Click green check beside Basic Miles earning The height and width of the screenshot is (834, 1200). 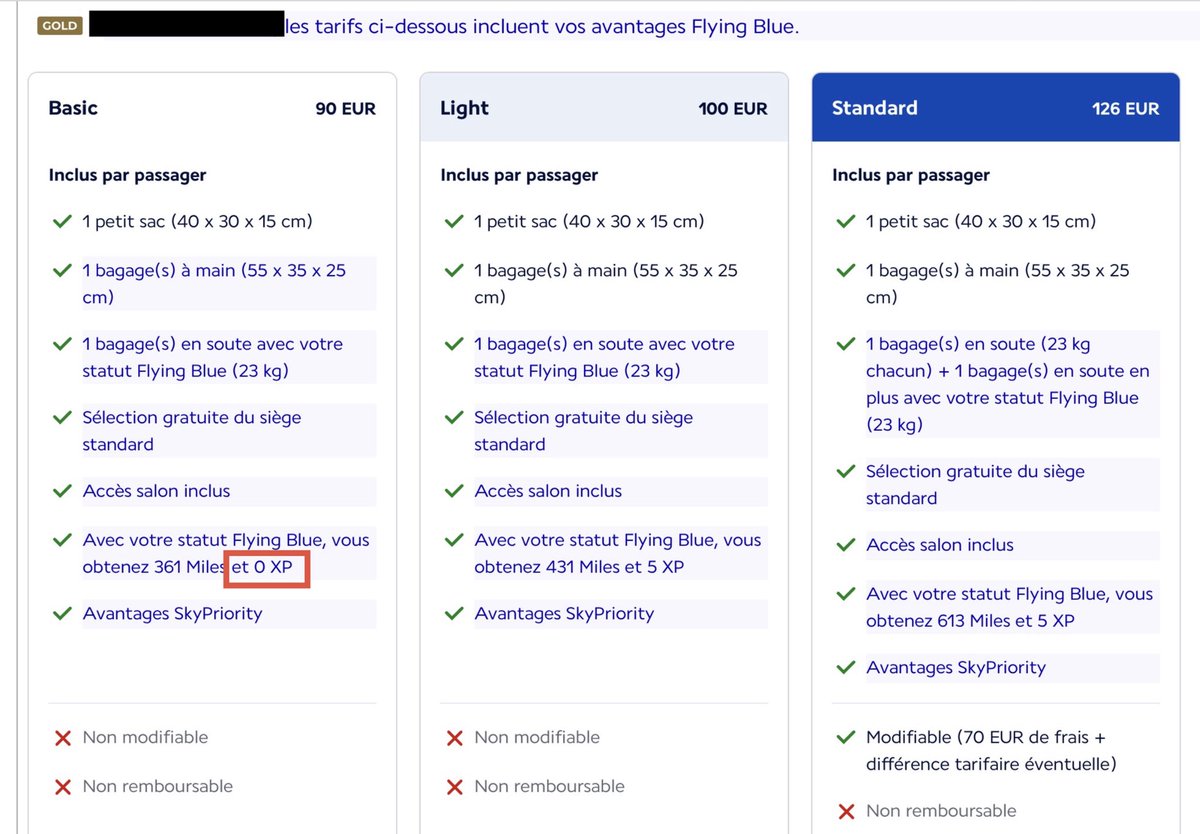pyautogui.click(x=62, y=541)
